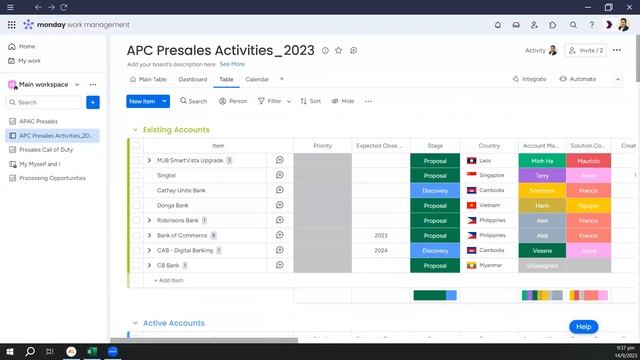Expand subitems of CB Bank
This screenshot has height=360, width=640.
149,265
